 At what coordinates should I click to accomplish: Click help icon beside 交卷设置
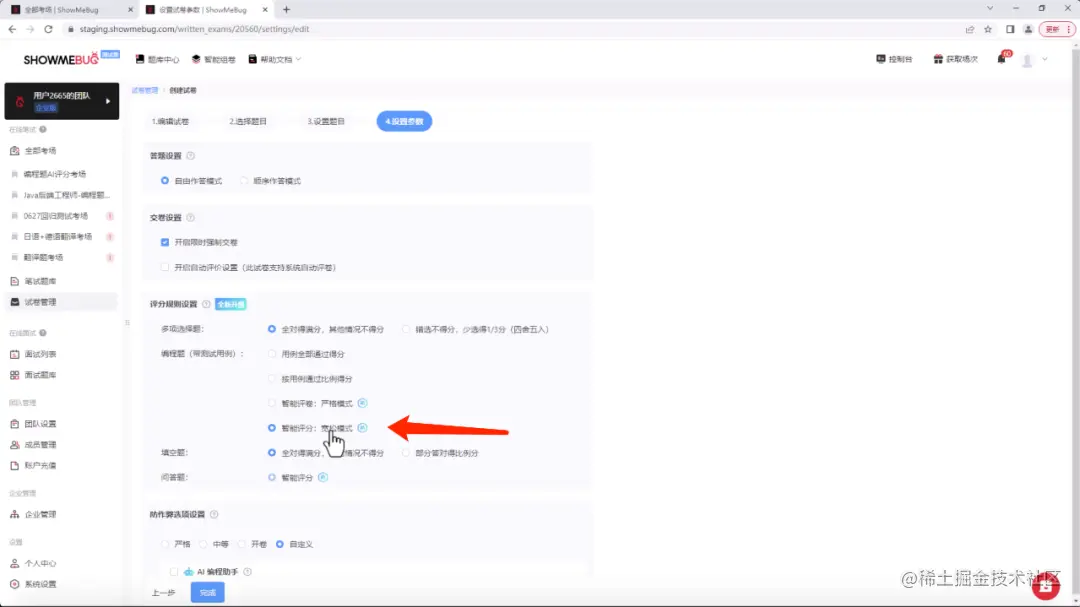[x=191, y=218]
